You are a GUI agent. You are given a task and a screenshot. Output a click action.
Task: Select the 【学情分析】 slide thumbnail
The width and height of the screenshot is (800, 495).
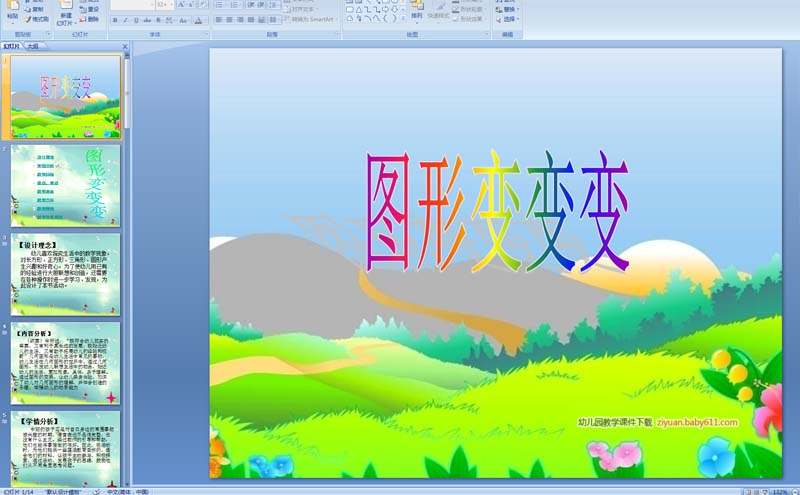tap(66, 449)
